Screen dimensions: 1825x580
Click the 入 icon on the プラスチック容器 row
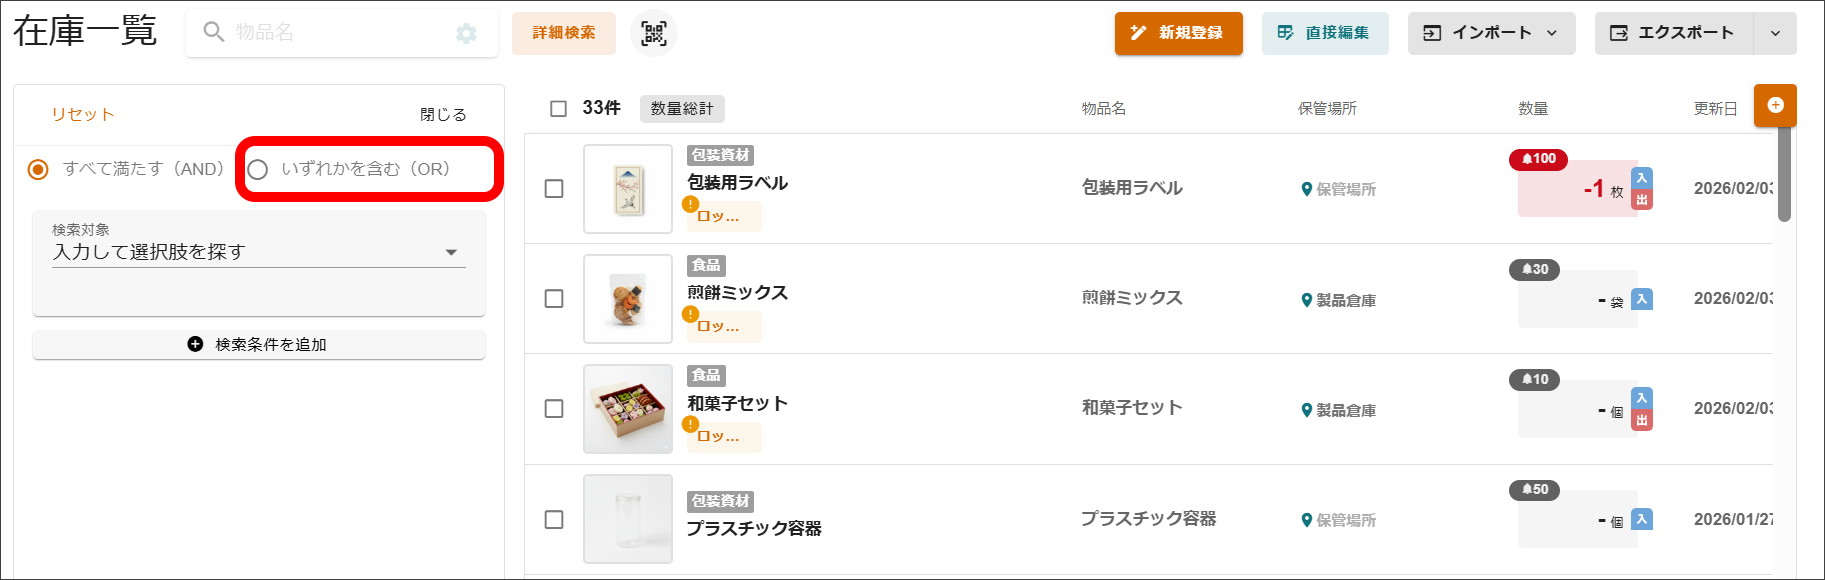[x=1641, y=519]
